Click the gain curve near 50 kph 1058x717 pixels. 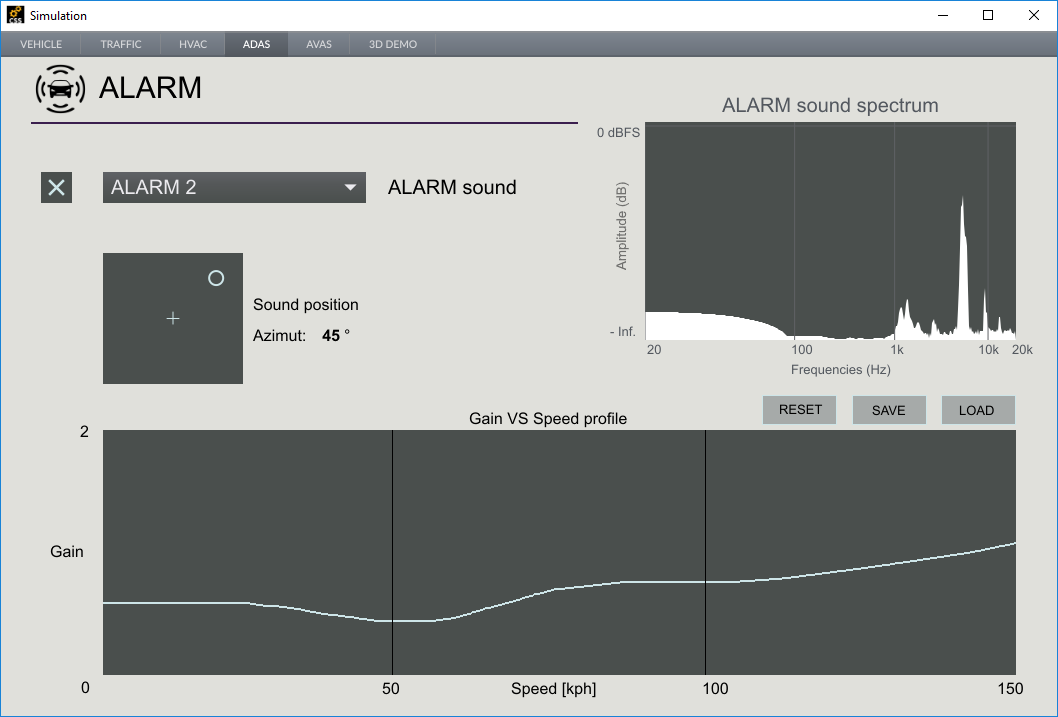click(x=392, y=620)
